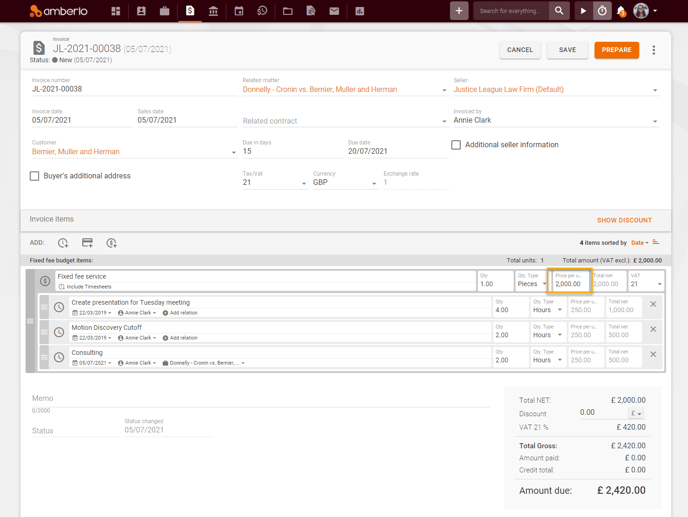Image resolution: width=688 pixels, height=517 pixels.
Task: Open the document templates icon in top navigation
Action: coord(311,11)
